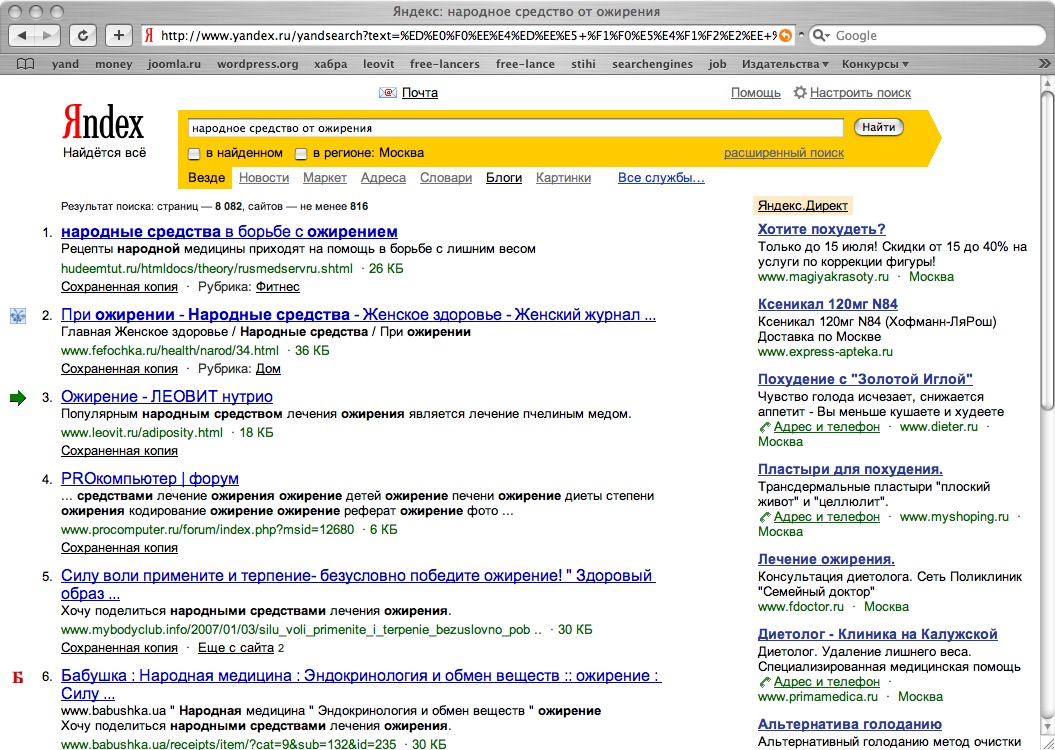Open the расширенный поиск link
1055x750 pixels.
coord(784,153)
